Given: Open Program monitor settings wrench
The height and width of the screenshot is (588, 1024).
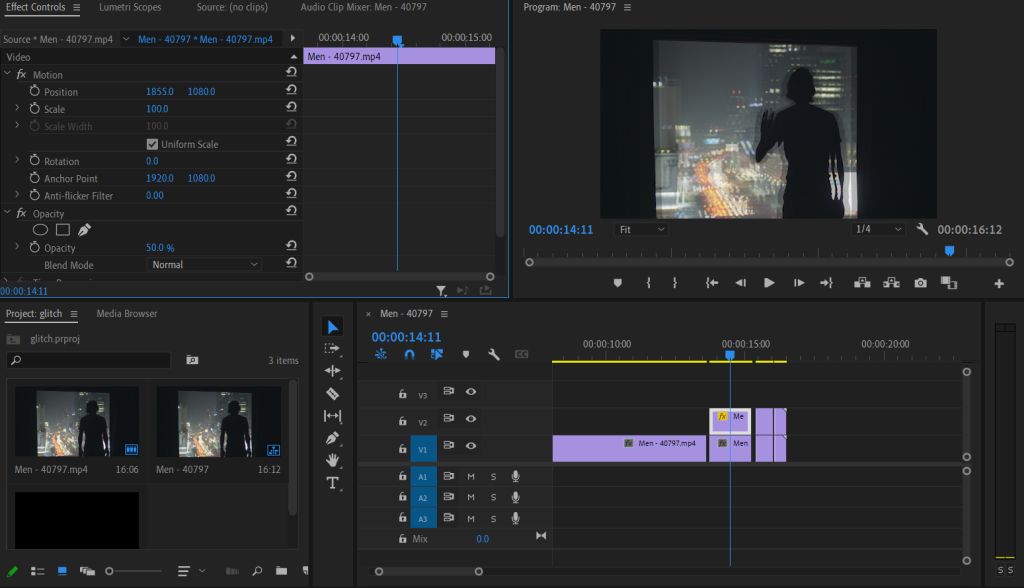Looking at the screenshot, I should (922, 229).
